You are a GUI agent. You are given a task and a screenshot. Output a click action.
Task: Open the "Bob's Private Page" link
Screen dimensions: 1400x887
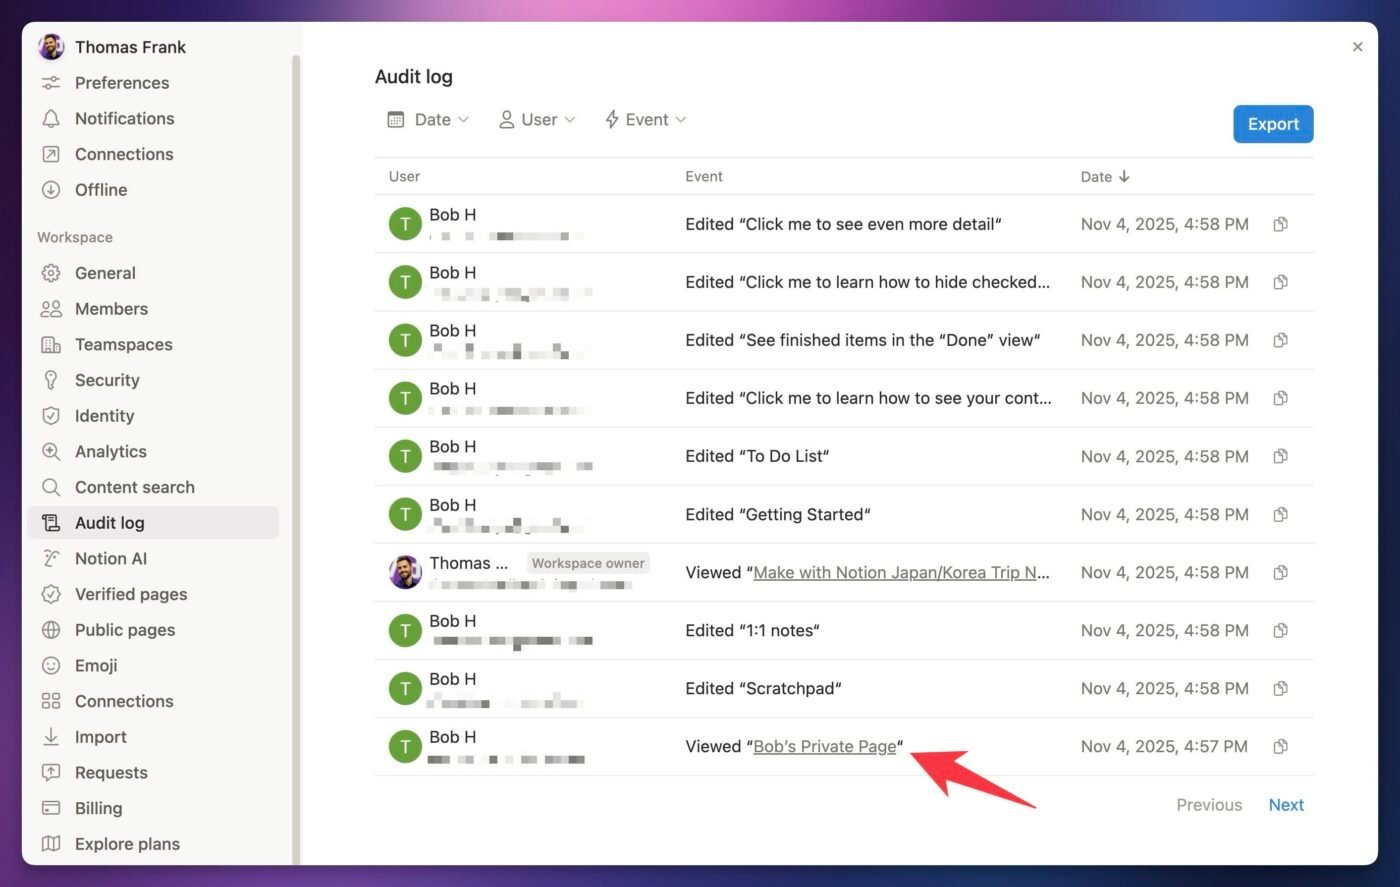pyautogui.click(x=824, y=747)
